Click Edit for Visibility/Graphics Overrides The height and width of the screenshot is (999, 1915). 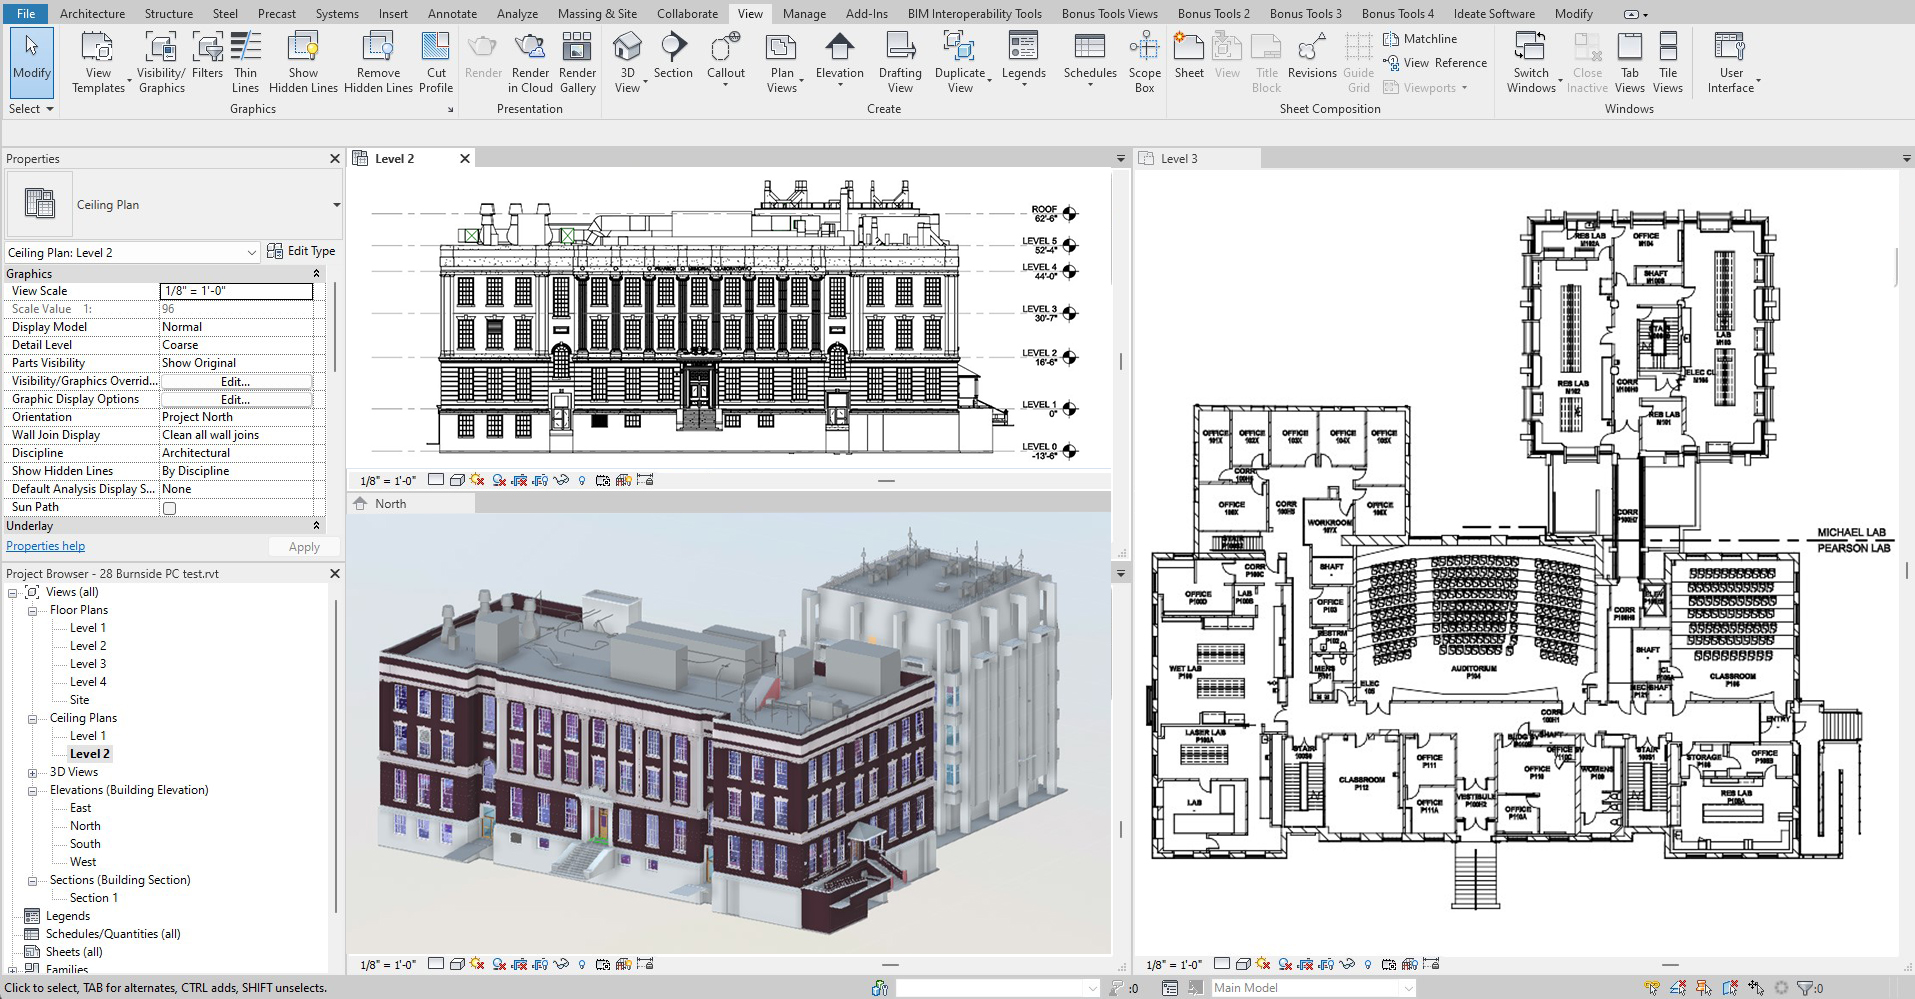coord(235,381)
